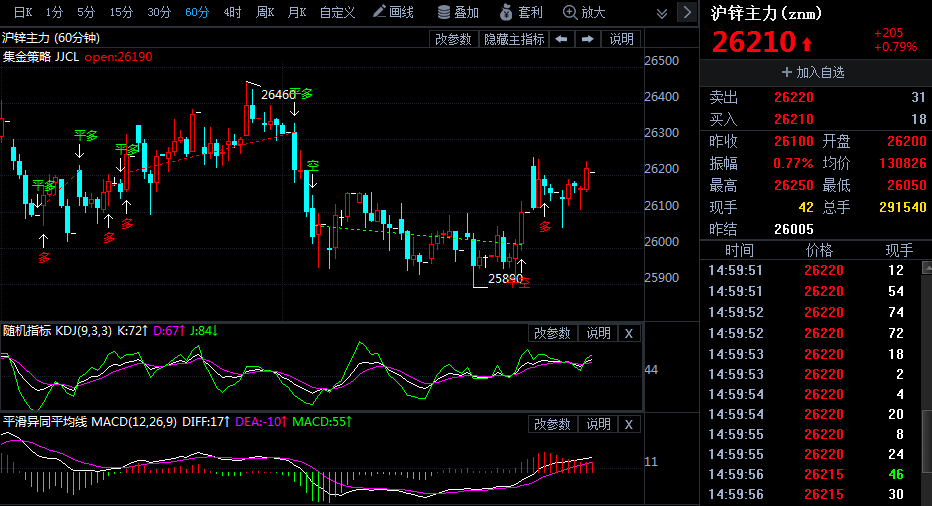
Task: Click the 叠加 overlay icon
Action: (458, 13)
